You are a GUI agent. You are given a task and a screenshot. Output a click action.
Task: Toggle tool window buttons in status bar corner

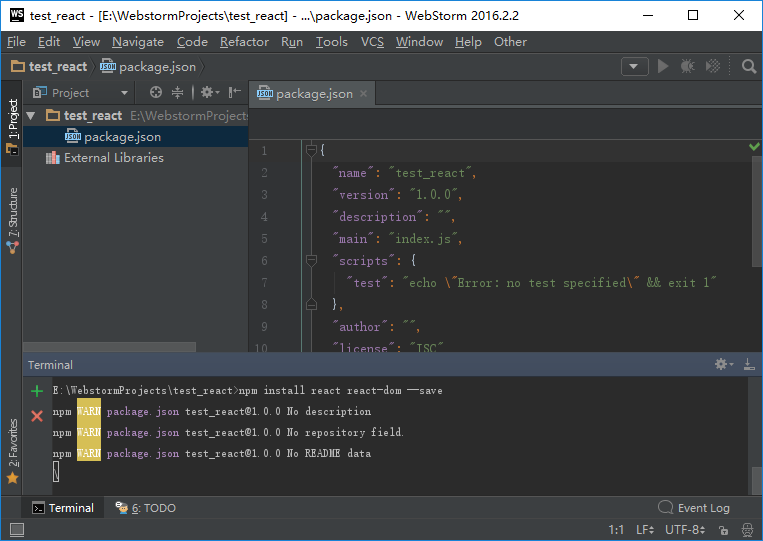[17, 530]
